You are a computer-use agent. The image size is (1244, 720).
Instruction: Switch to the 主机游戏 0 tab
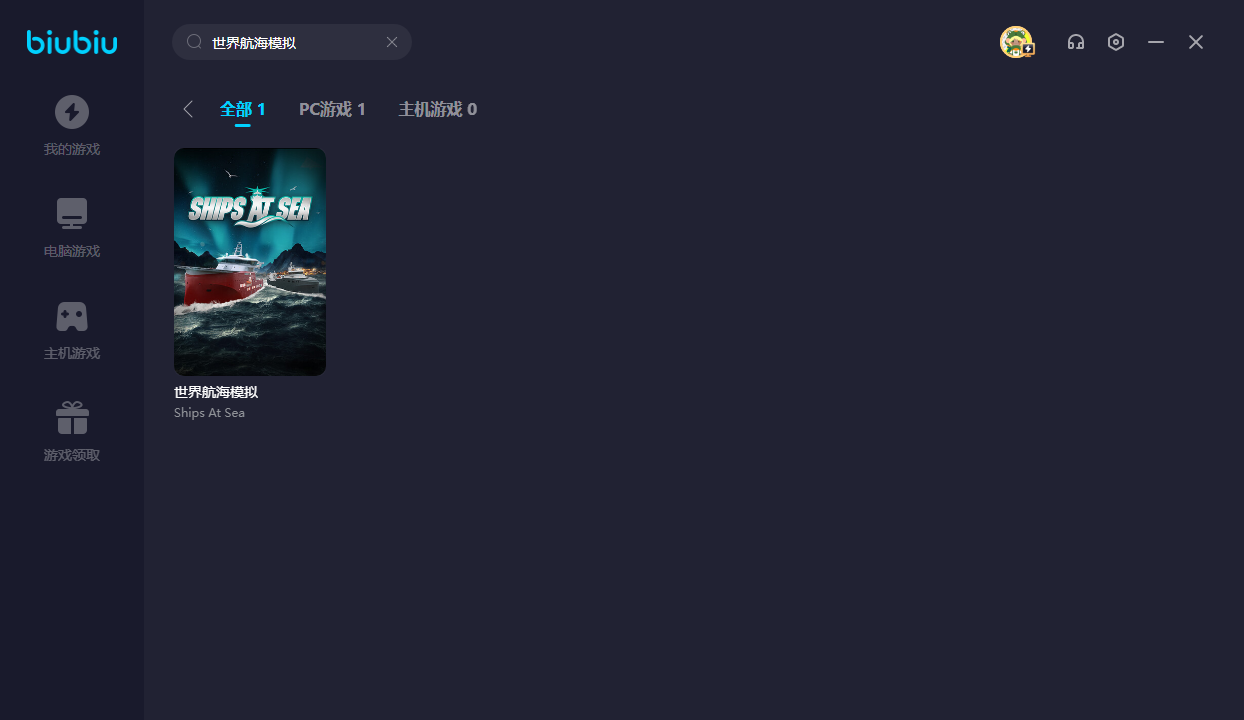pyautogui.click(x=438, y=109)
